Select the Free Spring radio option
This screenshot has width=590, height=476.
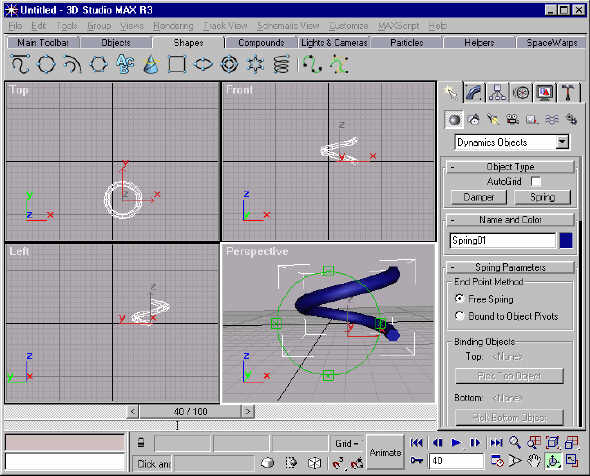(460, 299)
